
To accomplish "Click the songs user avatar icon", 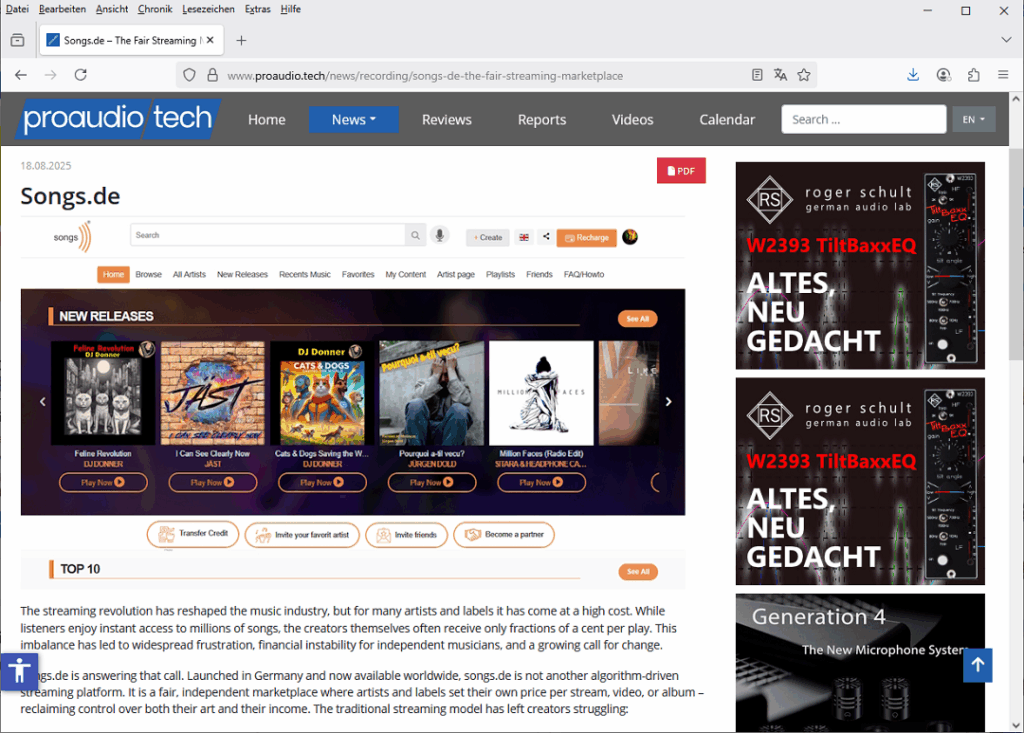I will tap(630, 236).
